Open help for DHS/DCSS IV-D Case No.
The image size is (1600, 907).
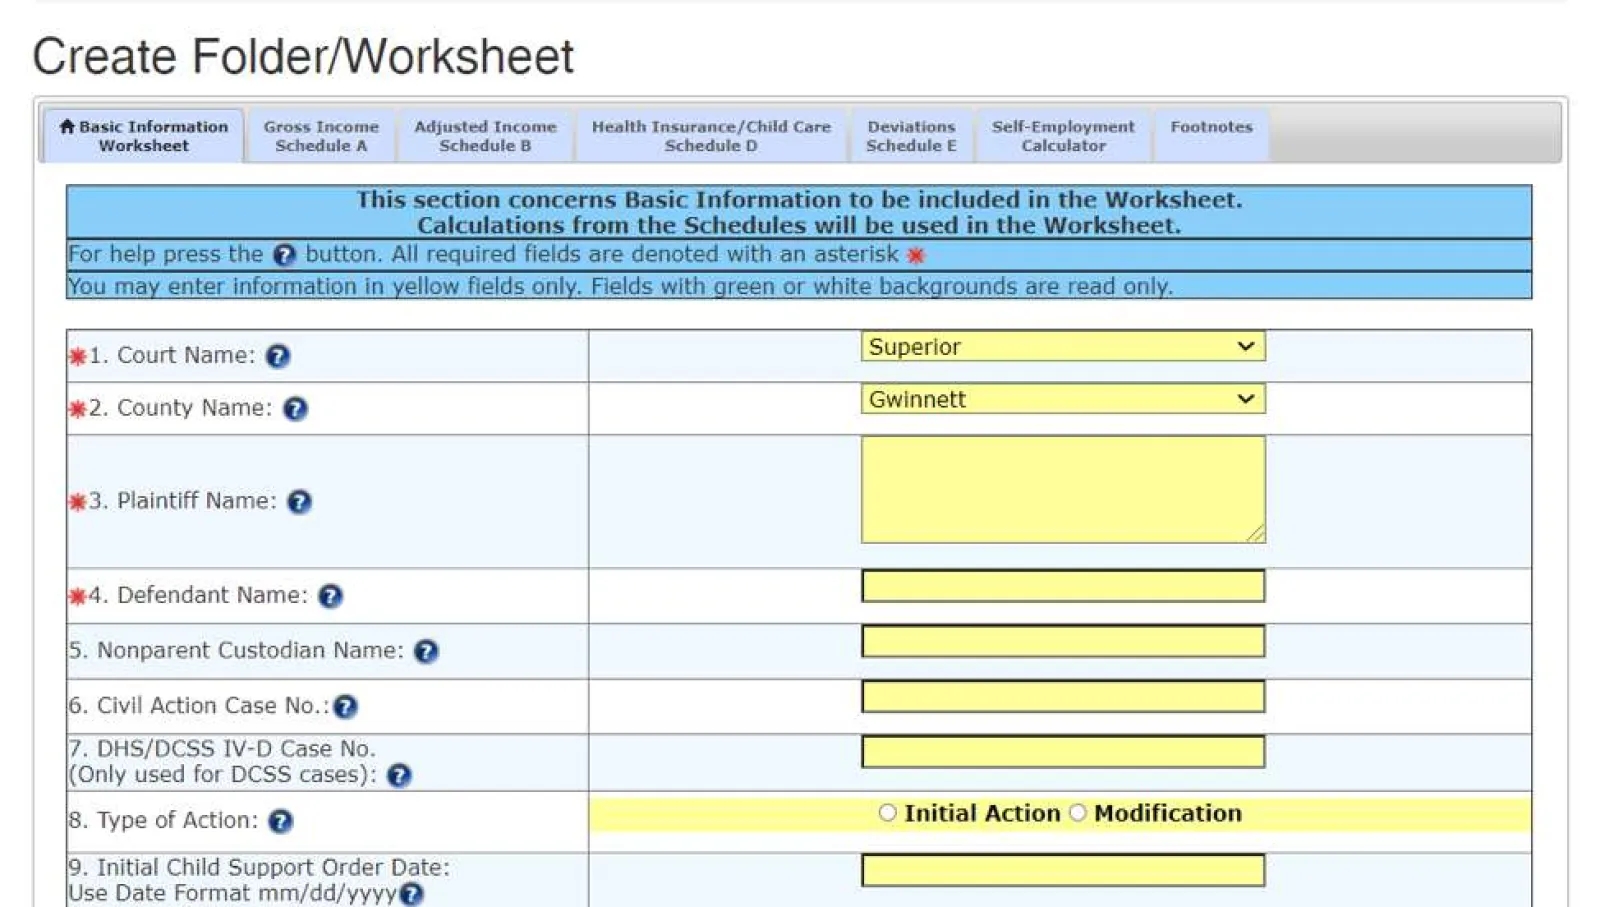[x=398, y=775]
